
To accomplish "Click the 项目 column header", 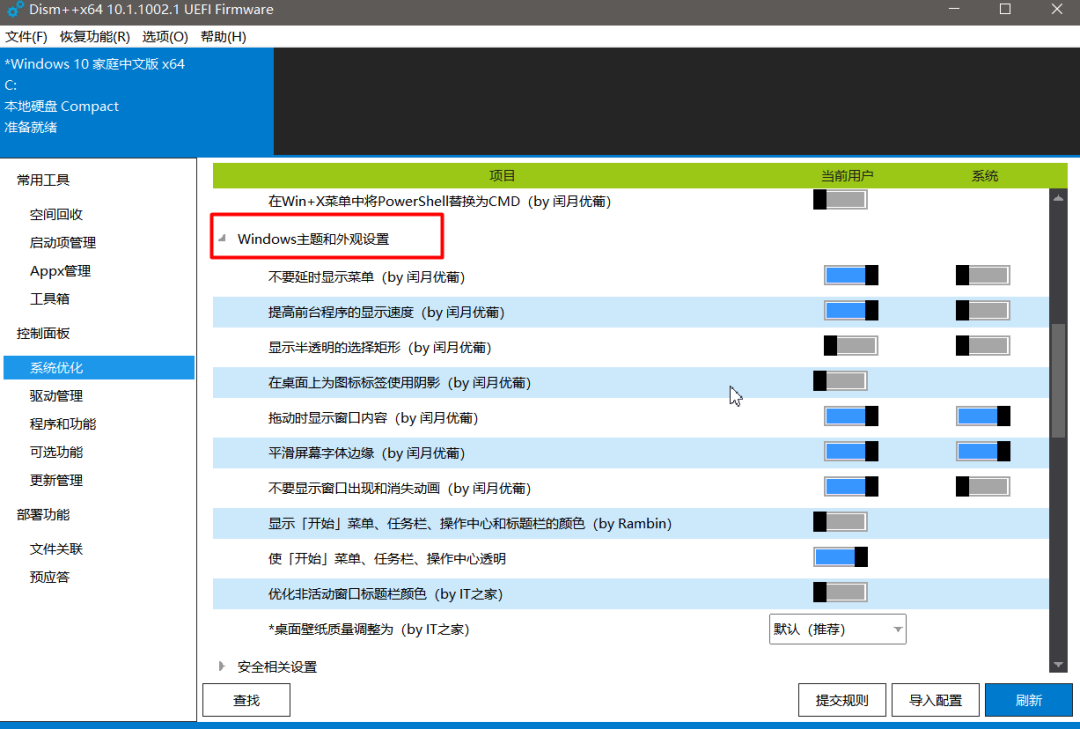I will 502,176.
